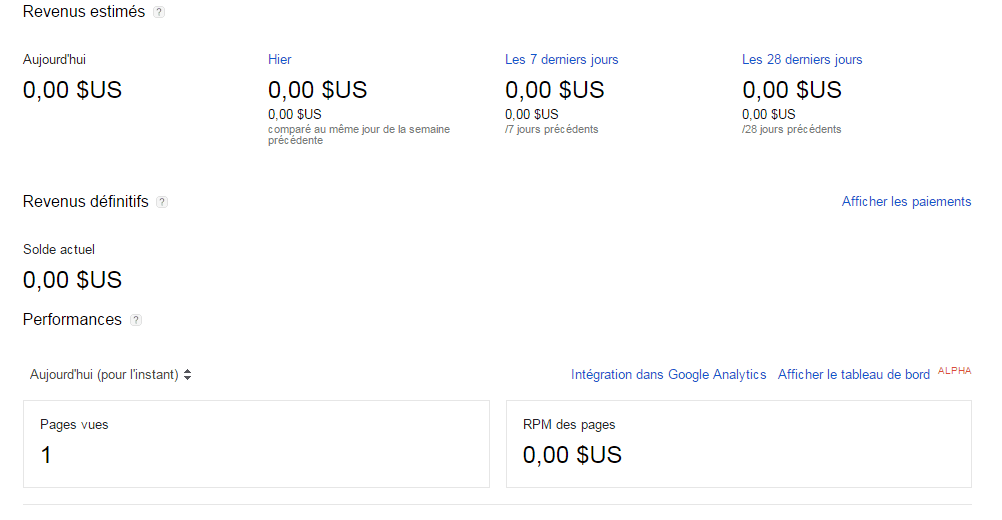The width and height of the screenshot is (1002, 520).
Task: Open the Hier revenue report link
Action: (280, 60)
